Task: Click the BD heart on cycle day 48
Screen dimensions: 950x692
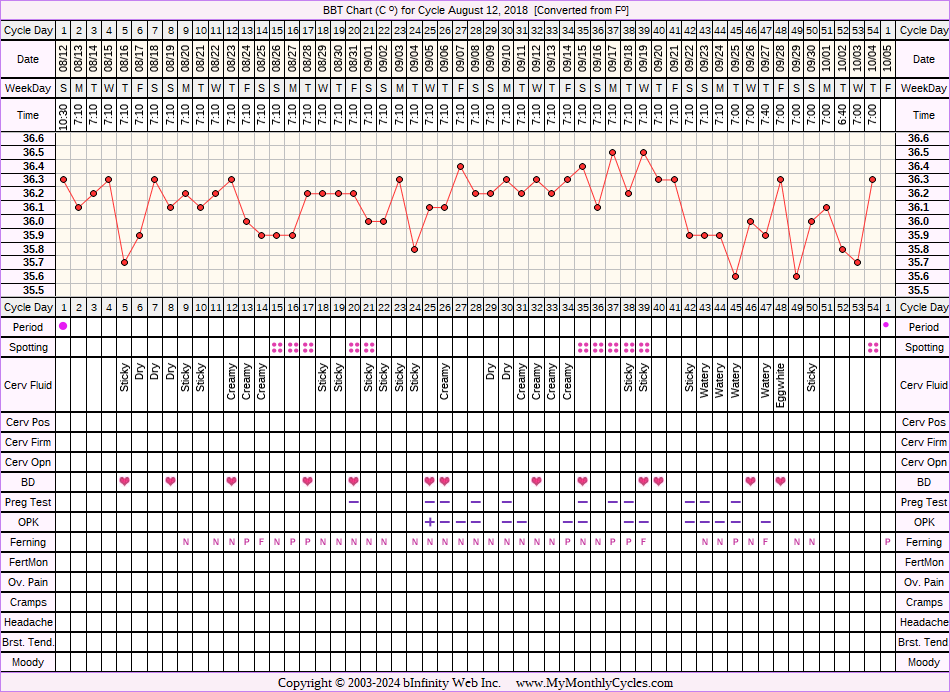Action: pos(781,482)
